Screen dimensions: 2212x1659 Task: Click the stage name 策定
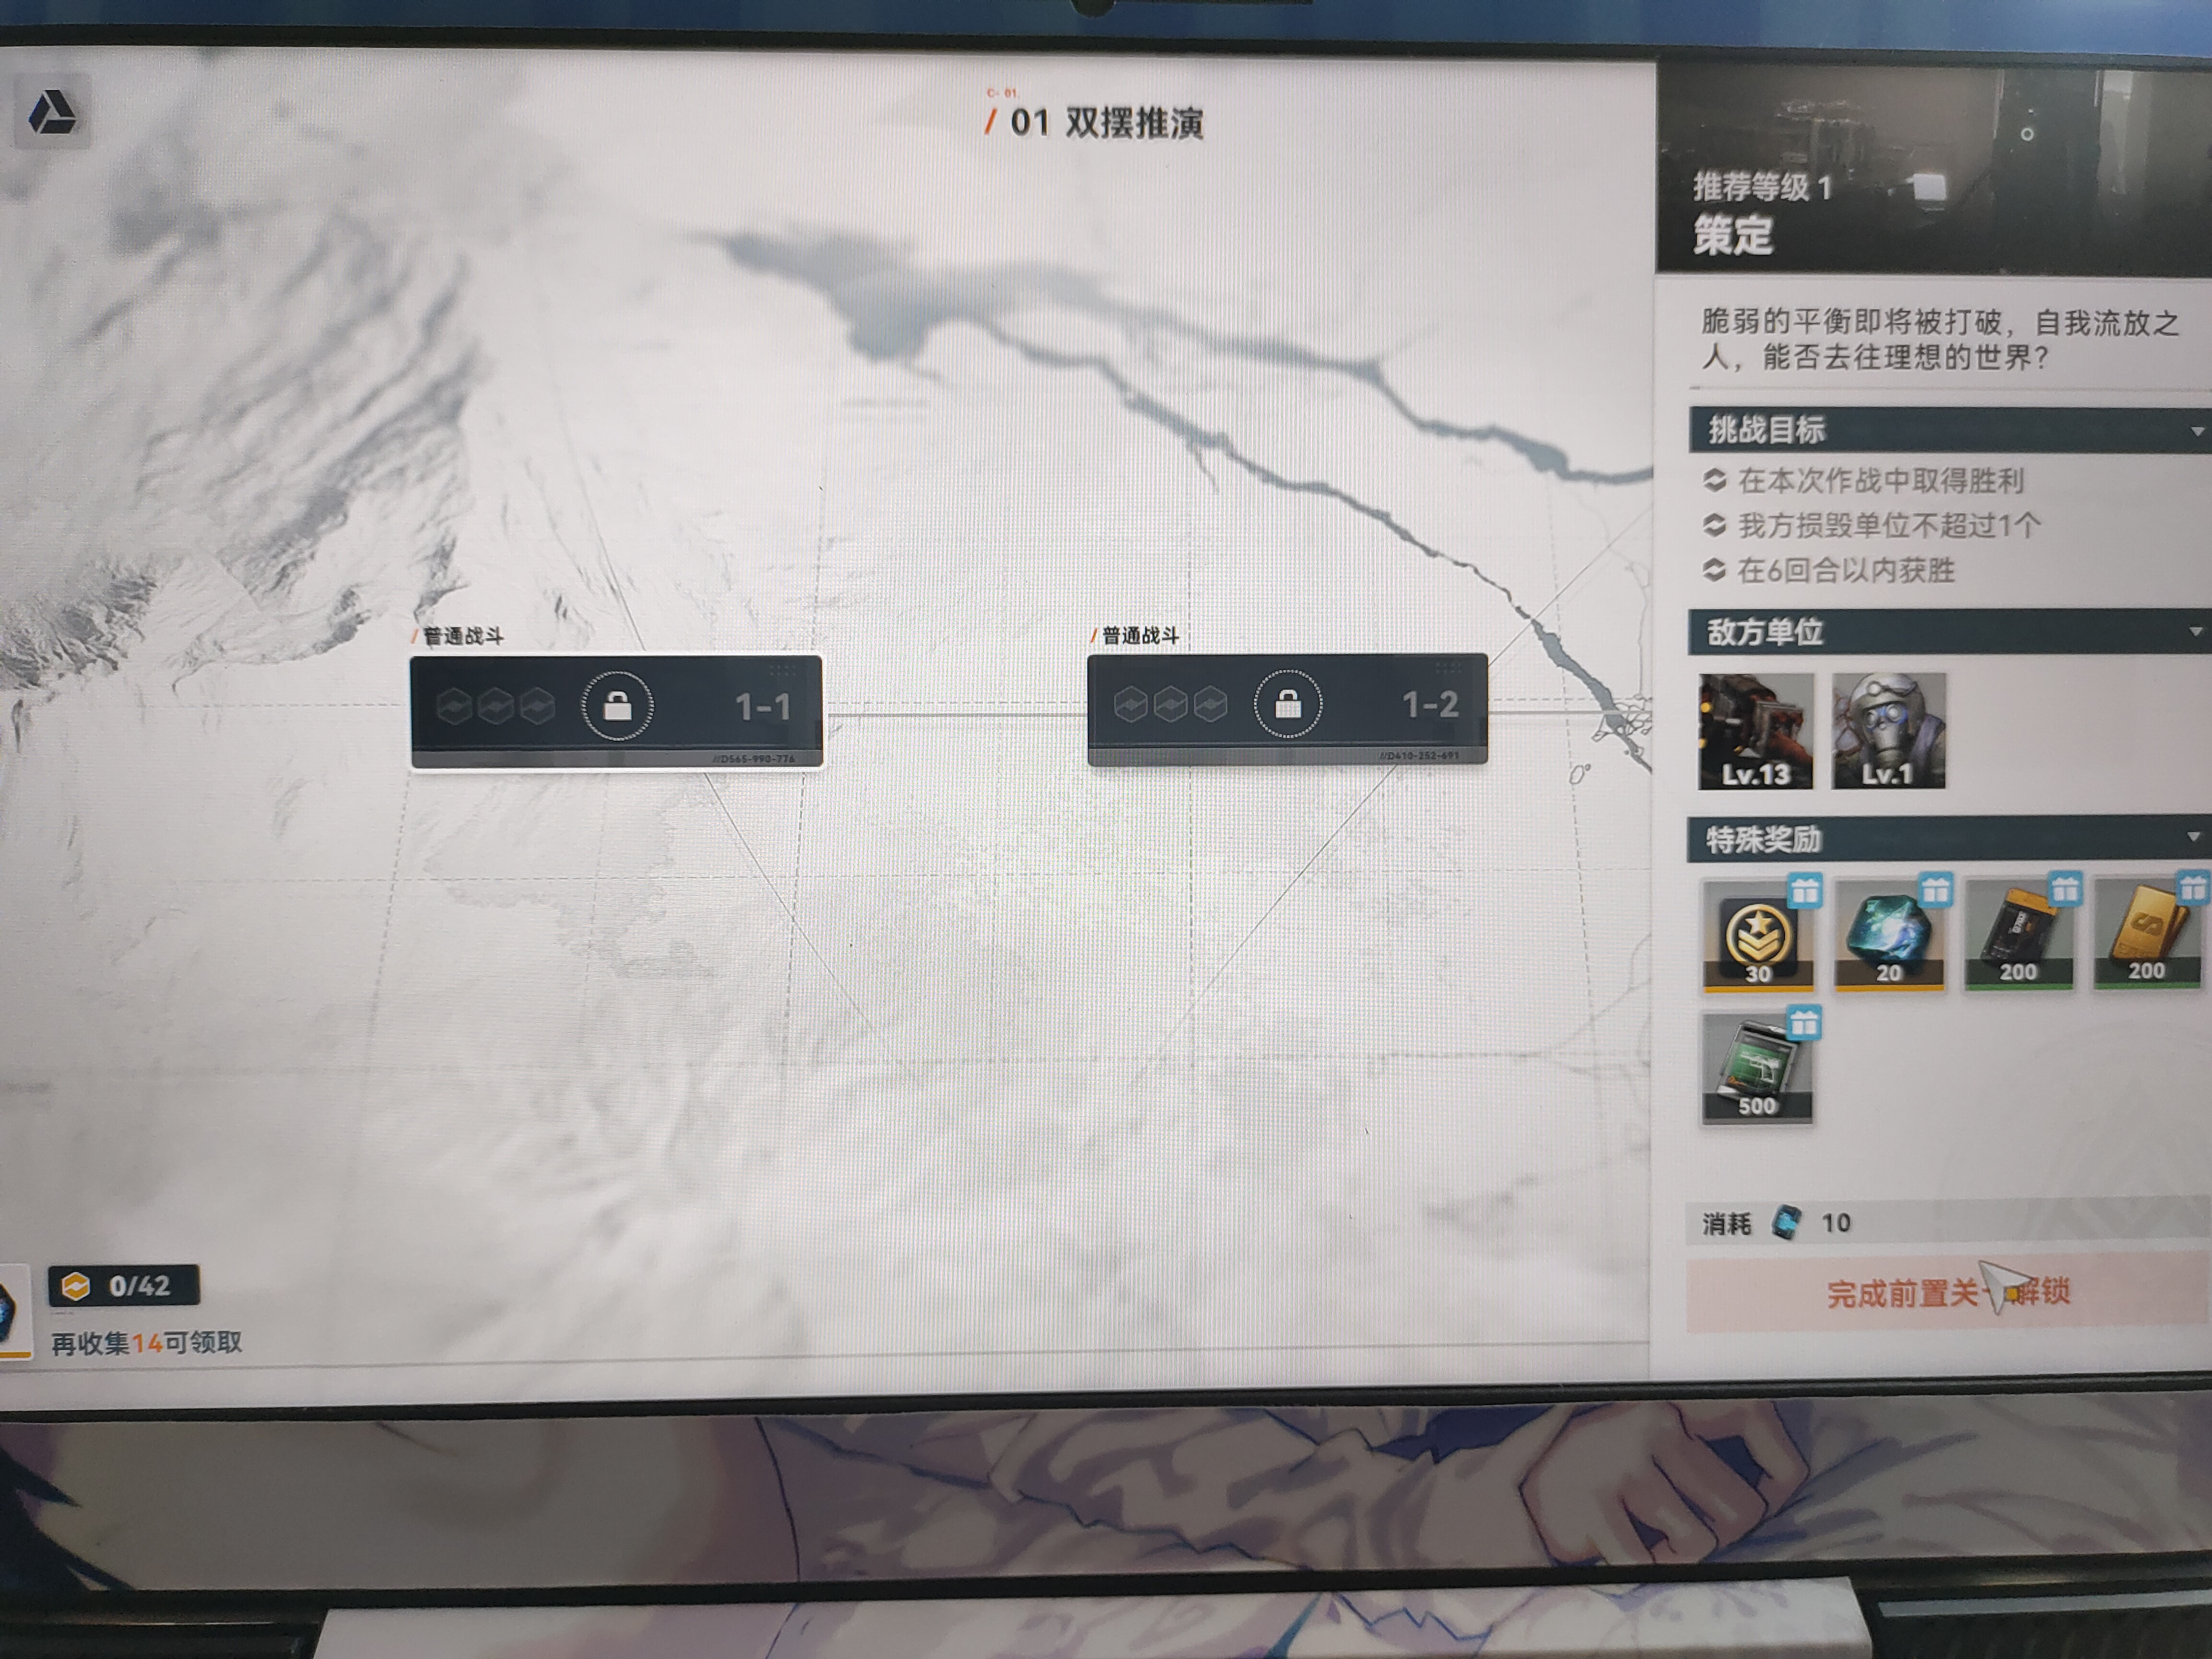tap(1733, 236)
